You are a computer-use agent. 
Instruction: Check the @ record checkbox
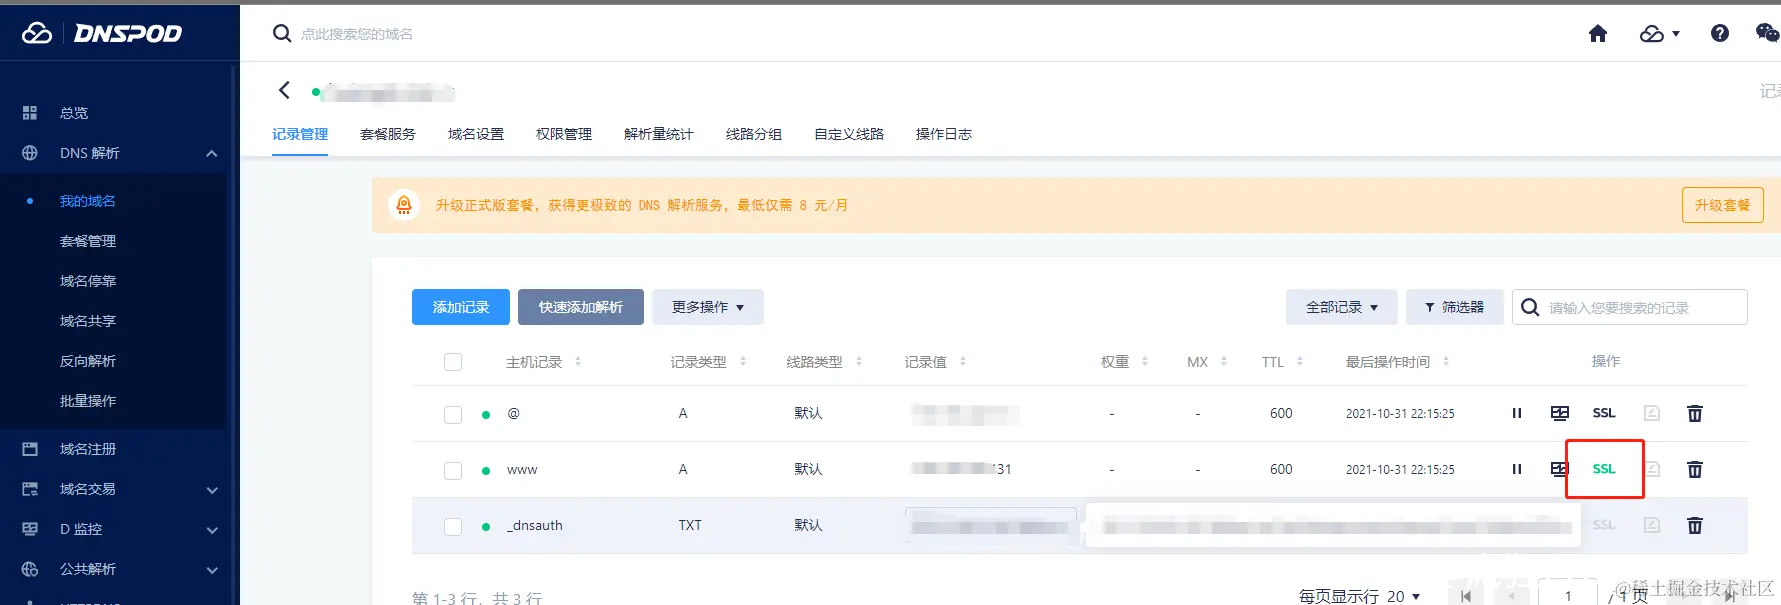tap(453, 414)
